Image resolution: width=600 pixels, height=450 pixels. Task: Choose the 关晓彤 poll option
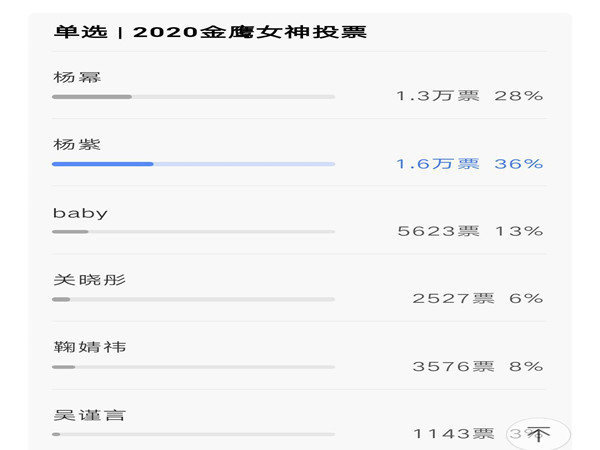(299, 288)
